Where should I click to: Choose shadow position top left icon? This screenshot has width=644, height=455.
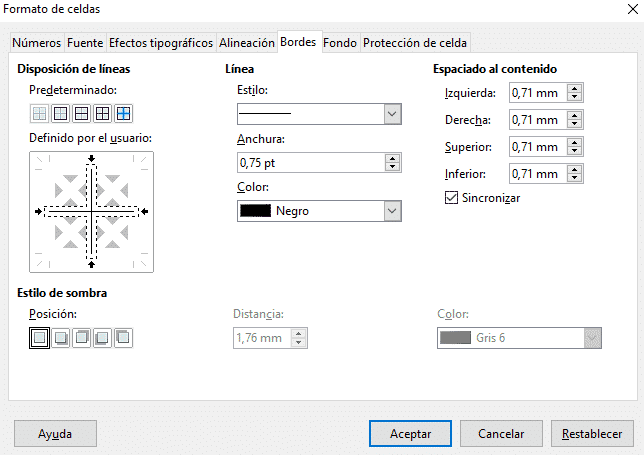[123, 338]
